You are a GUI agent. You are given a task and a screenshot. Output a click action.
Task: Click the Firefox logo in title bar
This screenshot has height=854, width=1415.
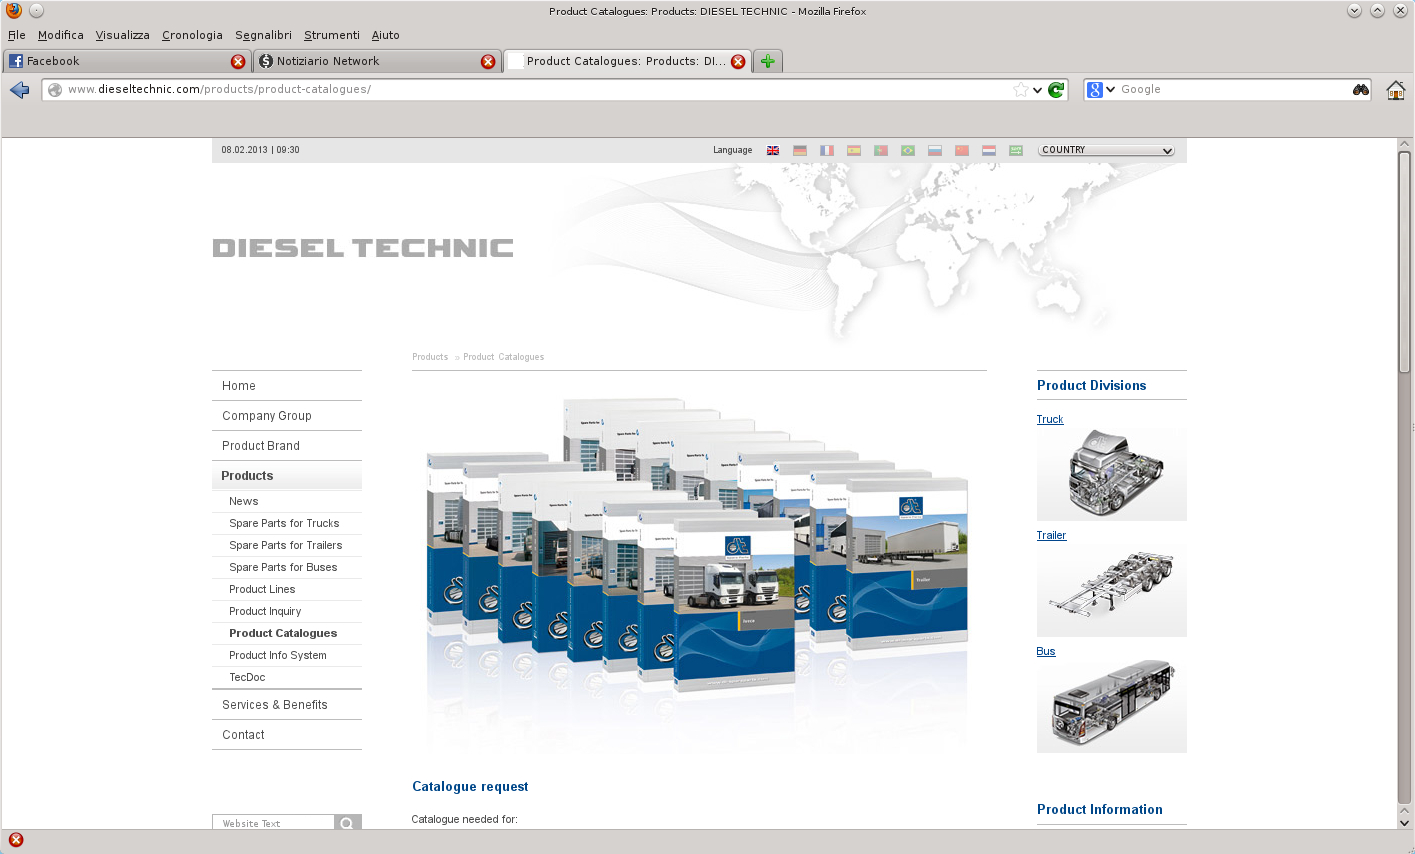pos(13,11)
